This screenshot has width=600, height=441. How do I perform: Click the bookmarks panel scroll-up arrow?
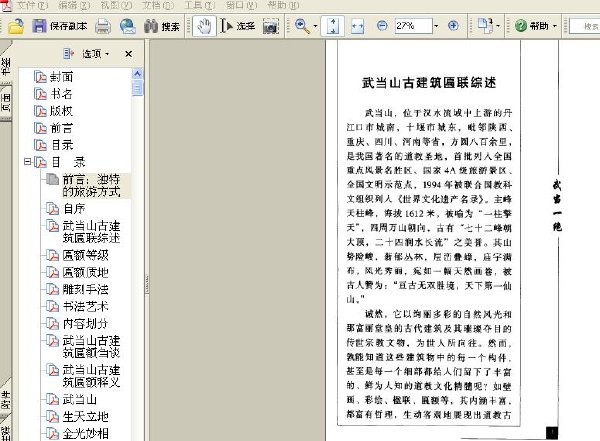pyautogui.click(x=137, y=74)
